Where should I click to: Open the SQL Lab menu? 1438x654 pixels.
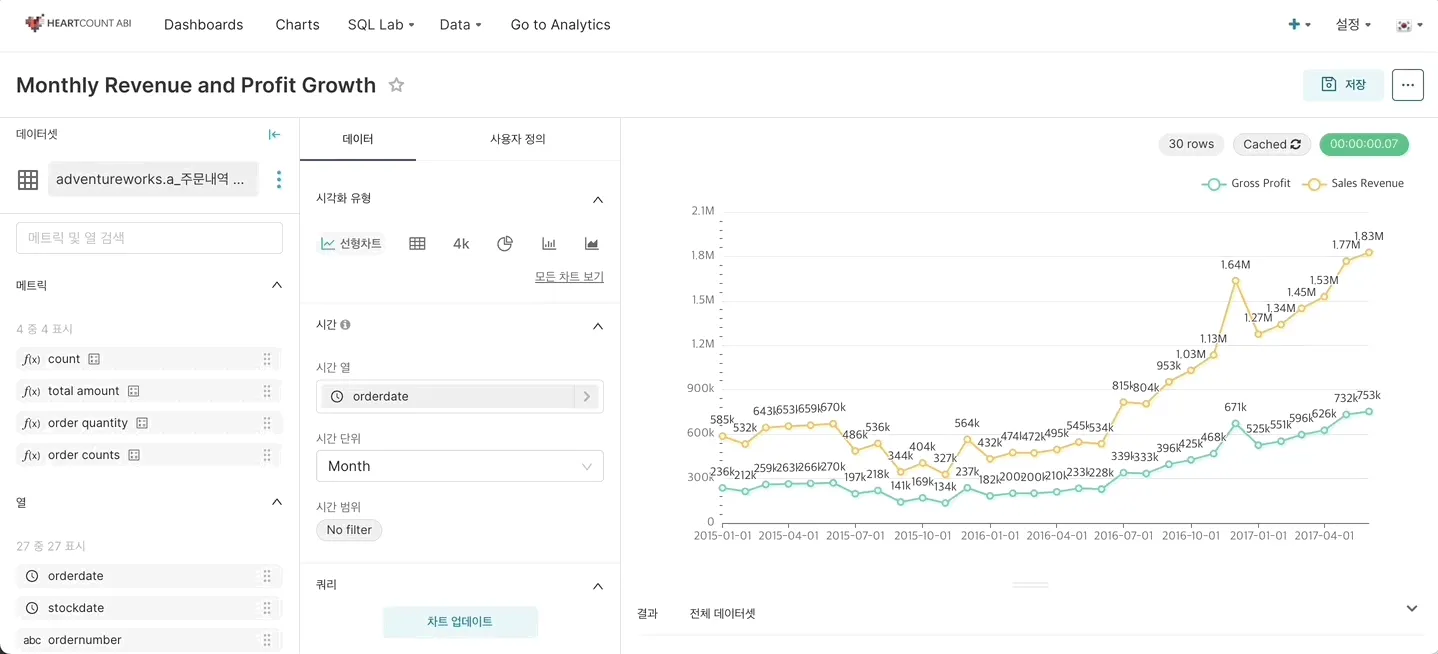point(380,25)
